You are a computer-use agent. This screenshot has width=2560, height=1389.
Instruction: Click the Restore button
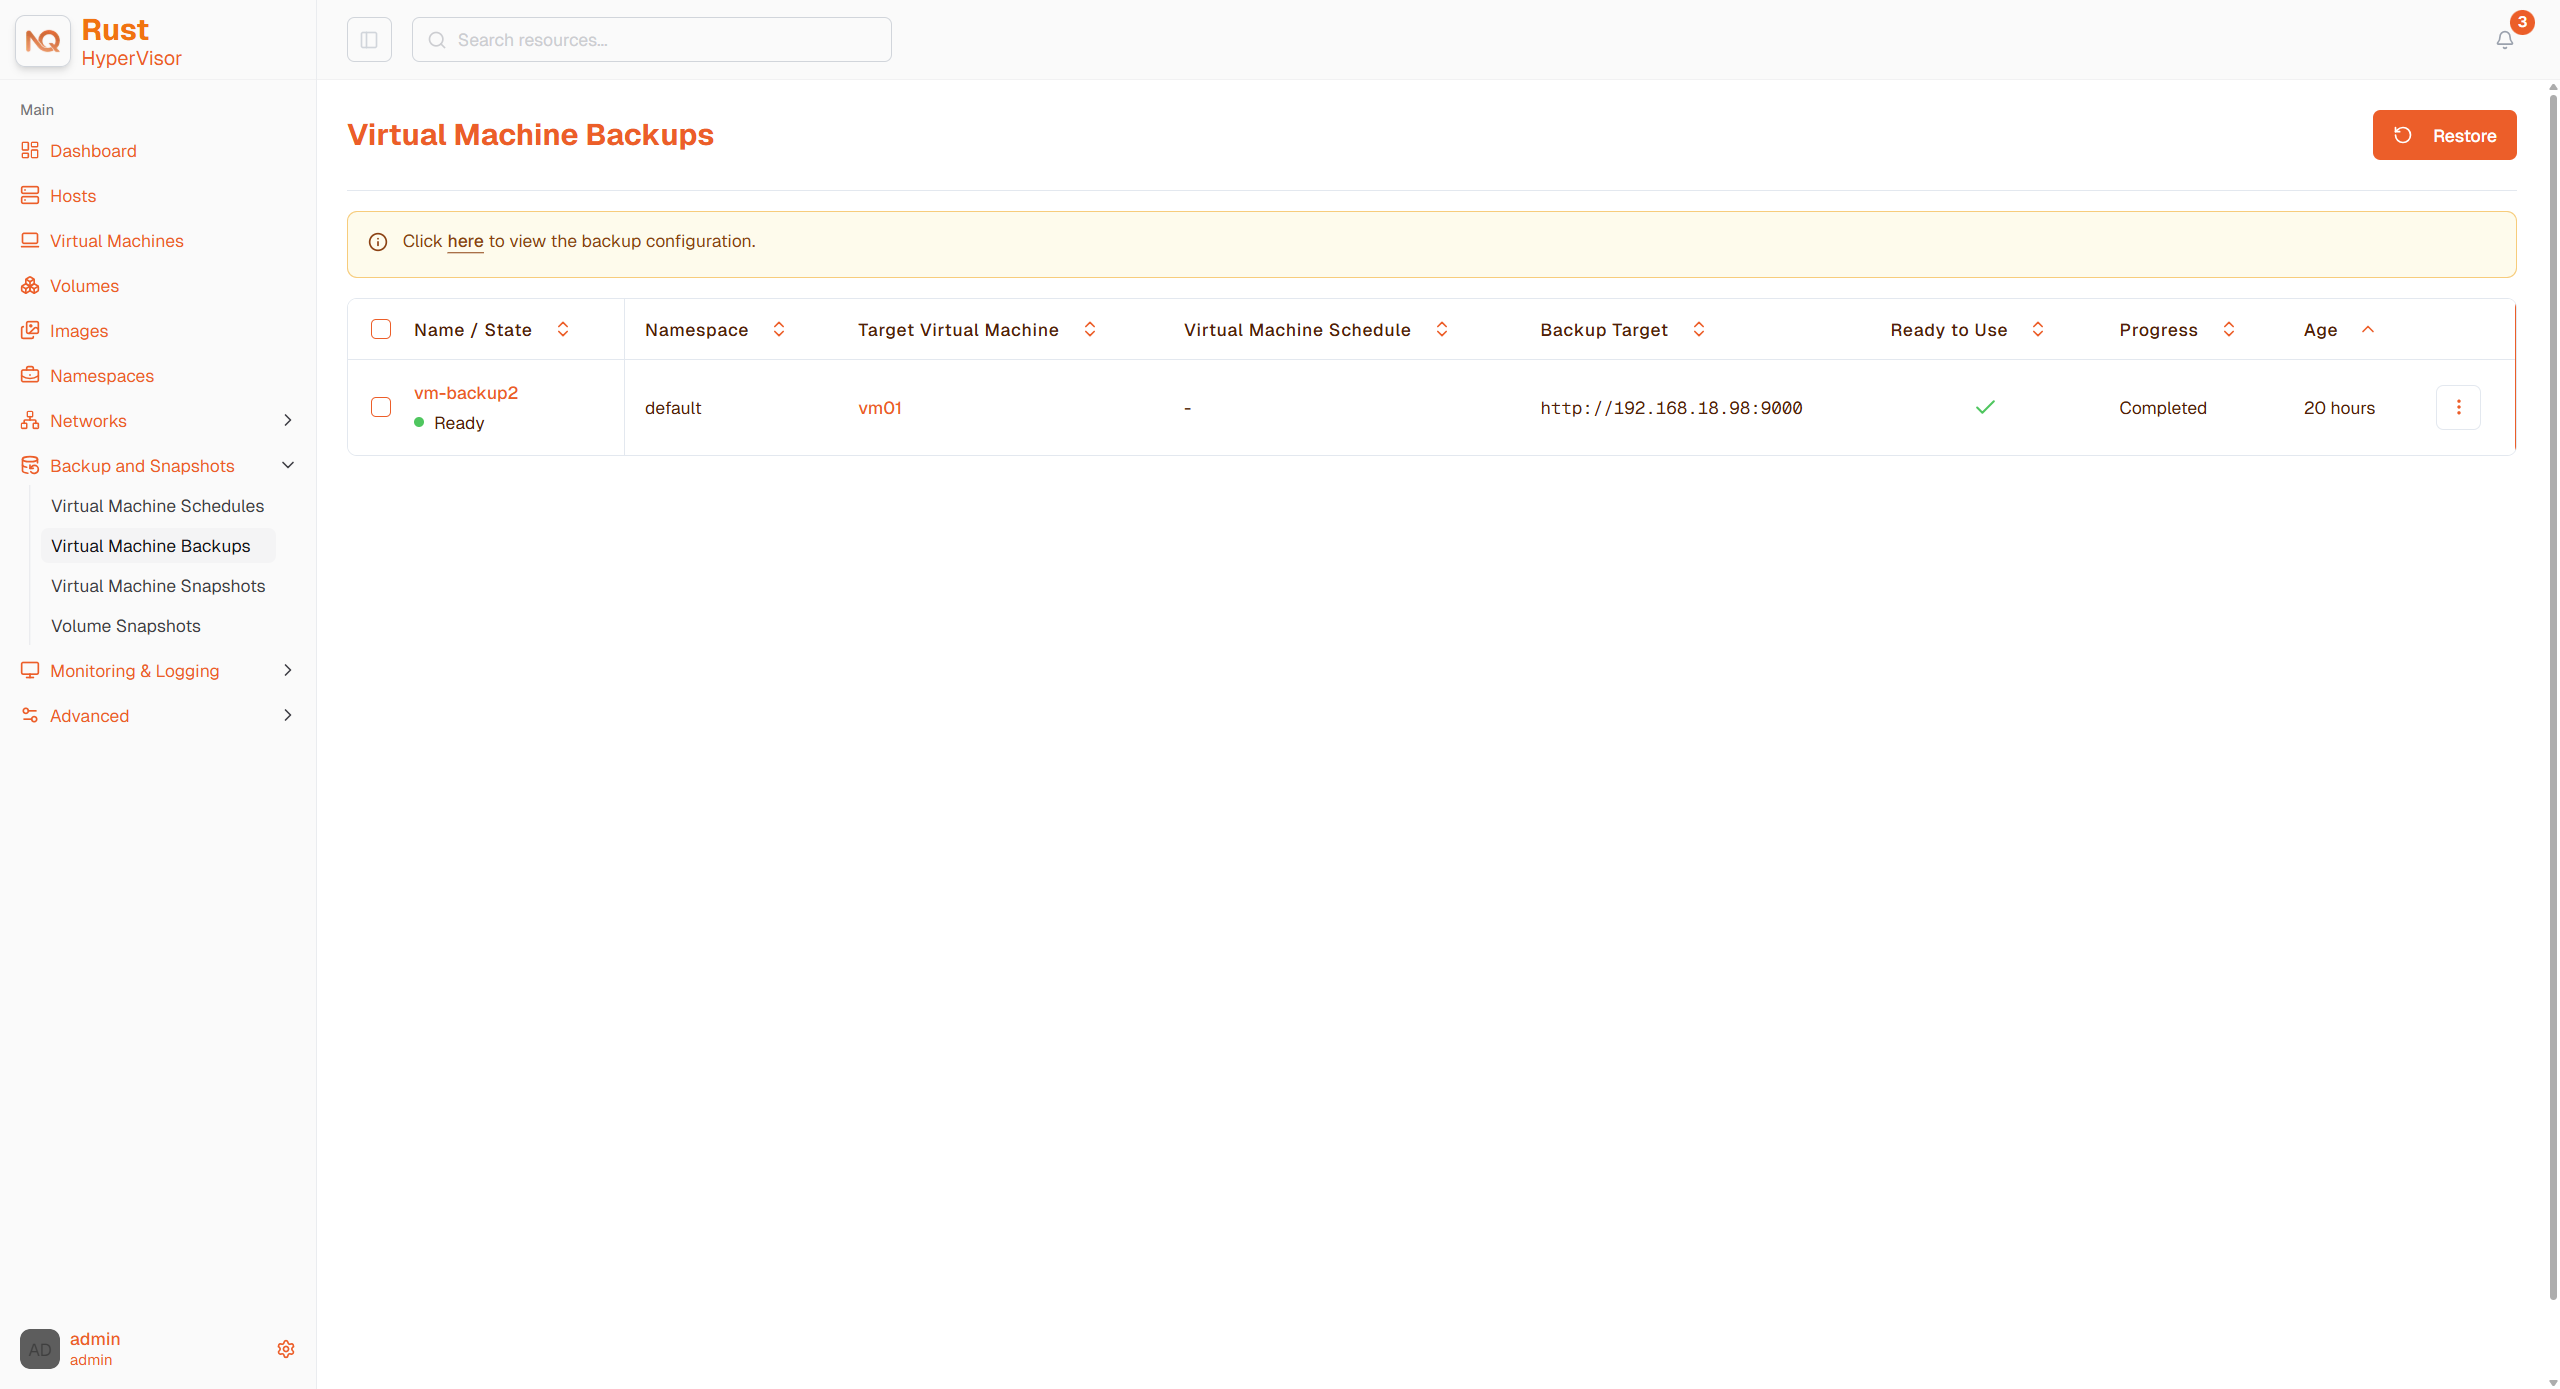coord(2444,135)
